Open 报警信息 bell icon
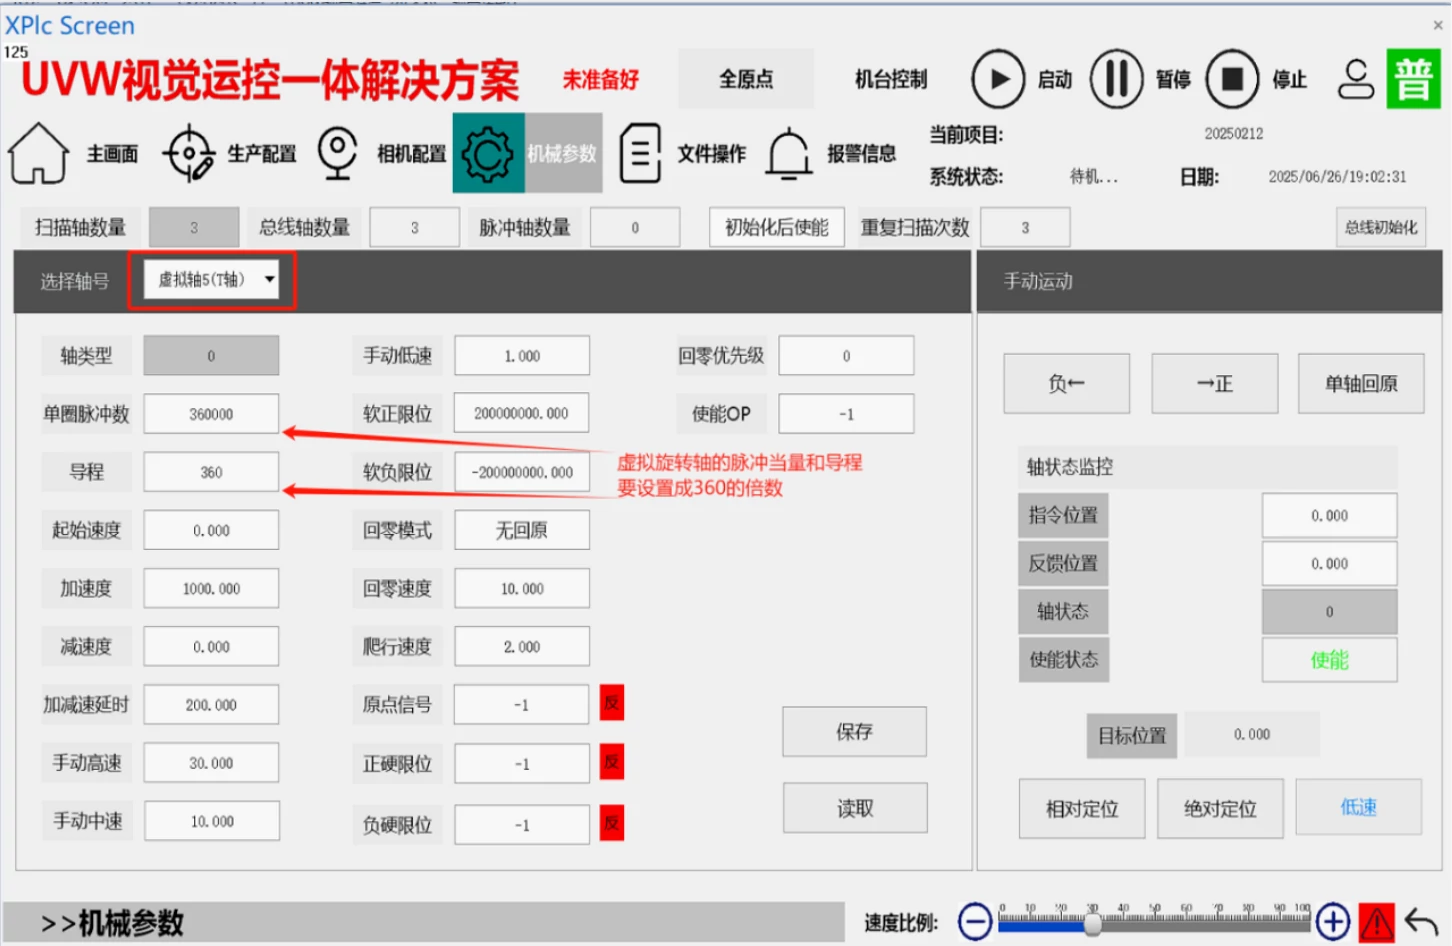Viewport: 1452px width, 946px height. click(x=789, y=153)
